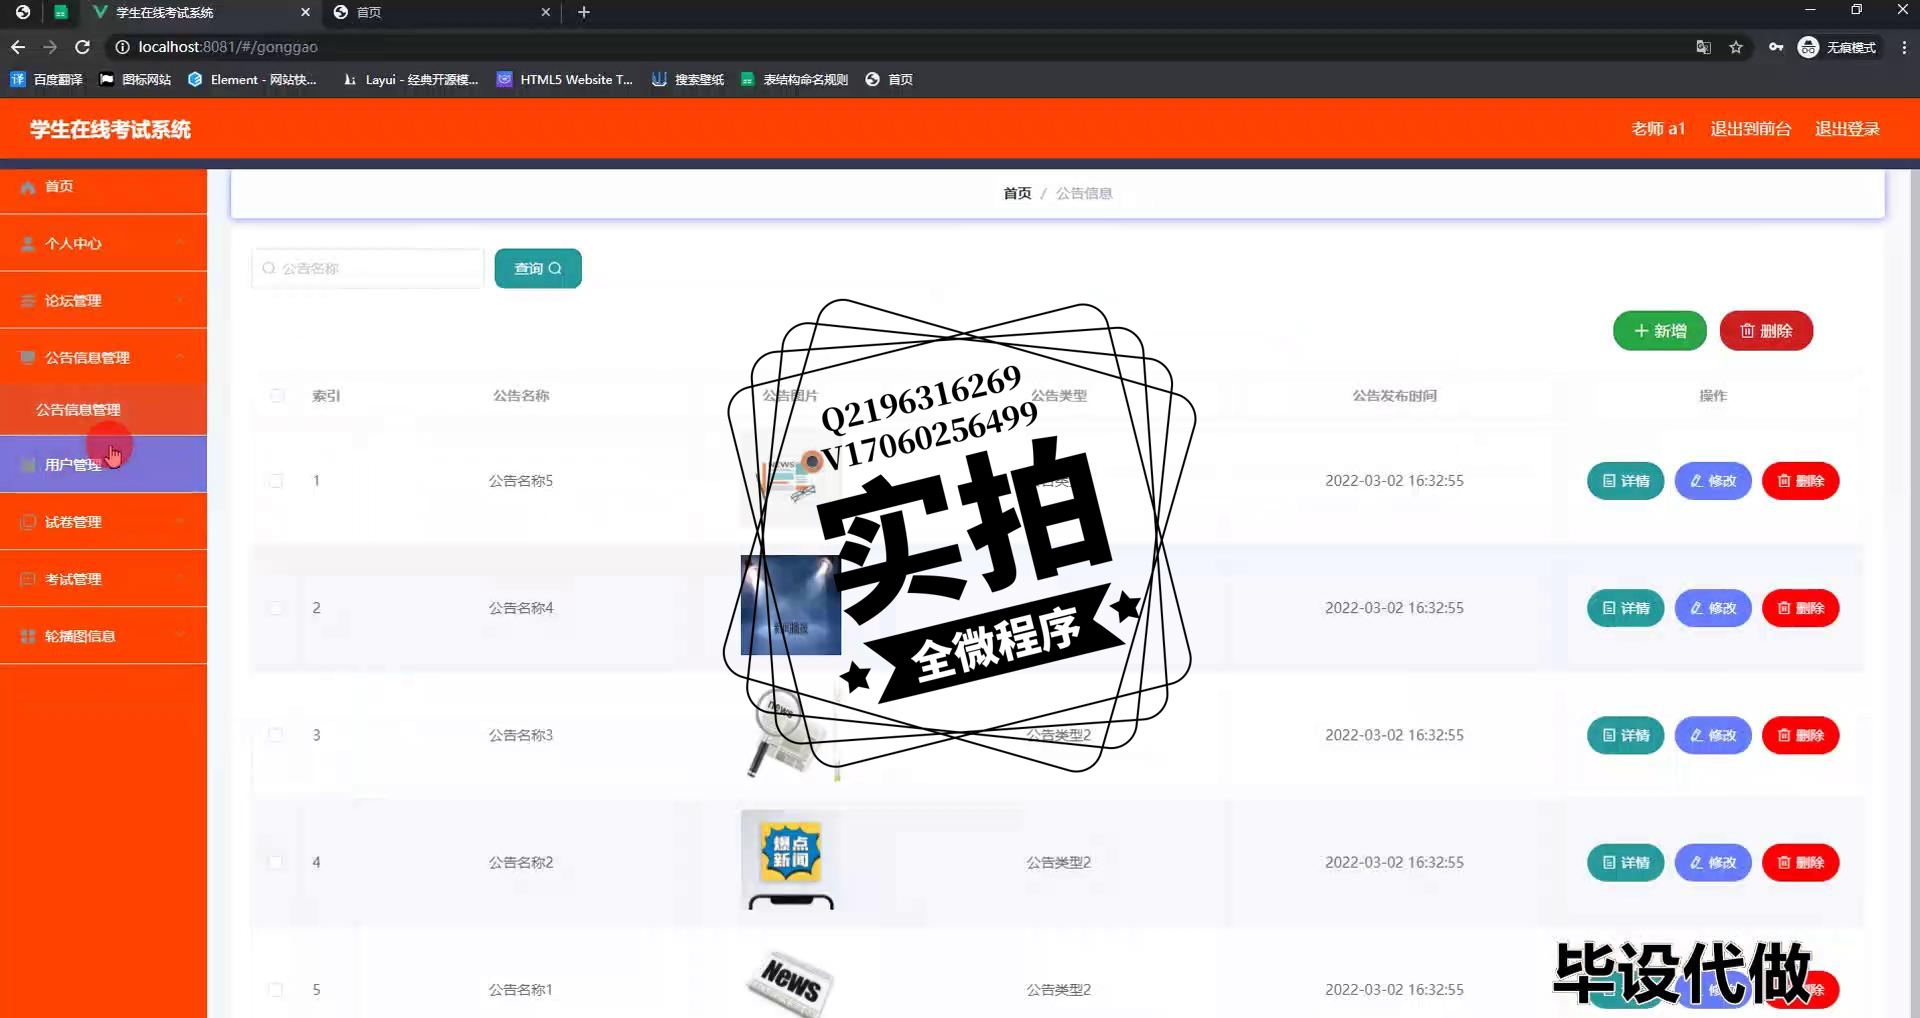Check the checkbox for row 2
1920x1018 pixels.
(x=276, y=608)
